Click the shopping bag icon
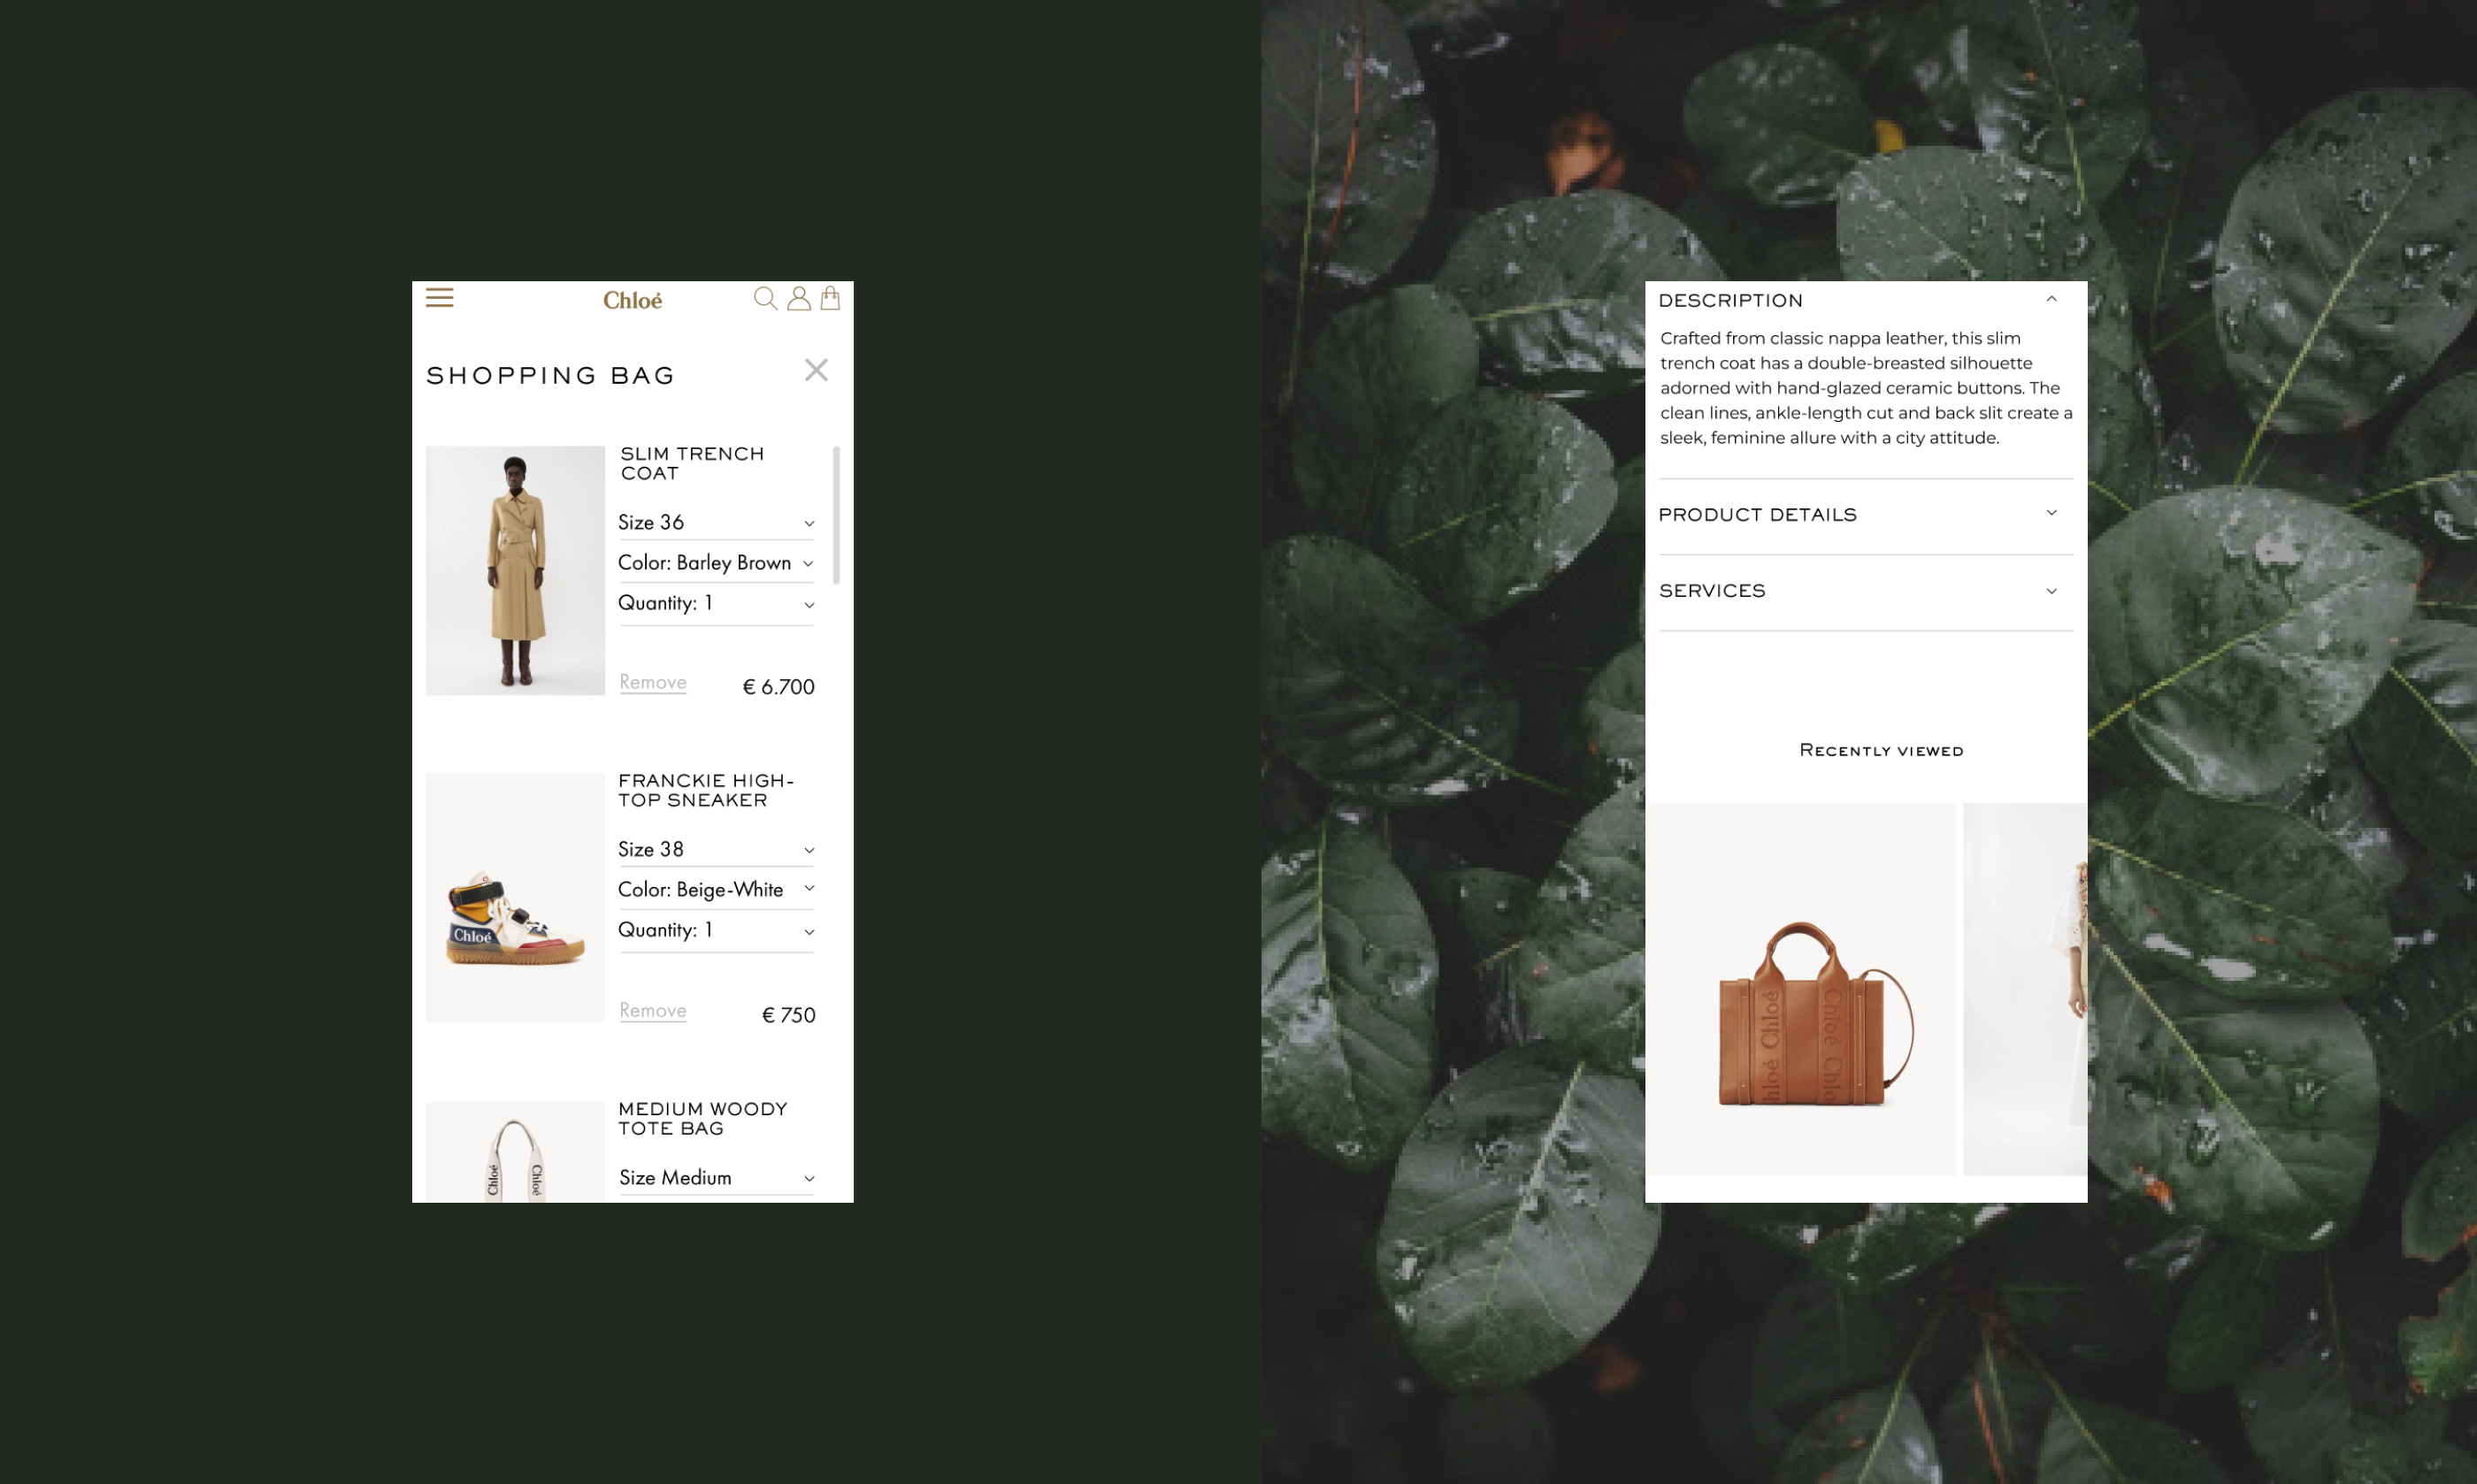The height and width of the screenshot is (1484, 2477). click(830, 298)
